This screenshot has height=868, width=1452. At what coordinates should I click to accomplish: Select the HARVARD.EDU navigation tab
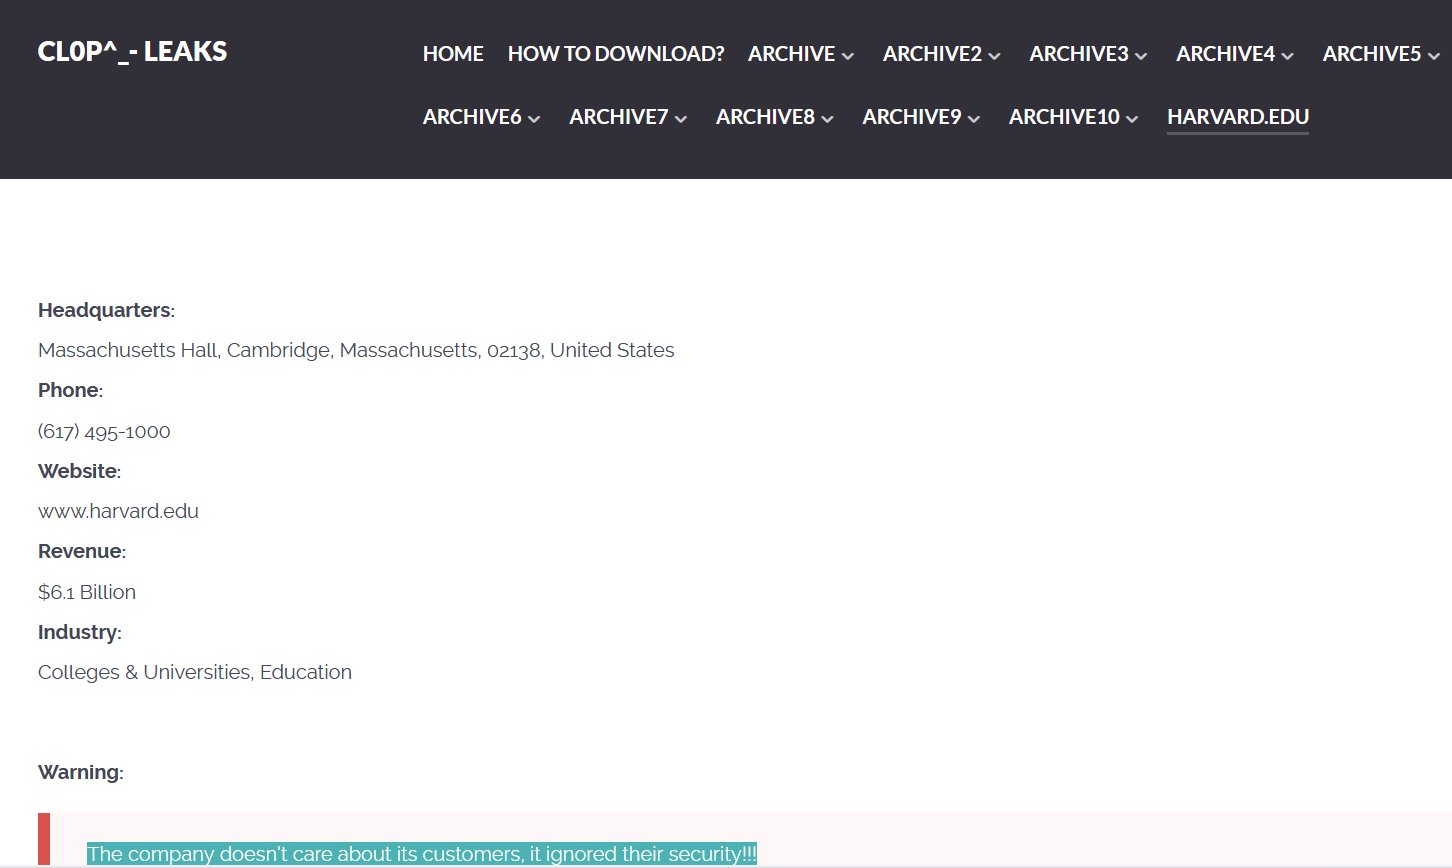[x=1238, y=117]
